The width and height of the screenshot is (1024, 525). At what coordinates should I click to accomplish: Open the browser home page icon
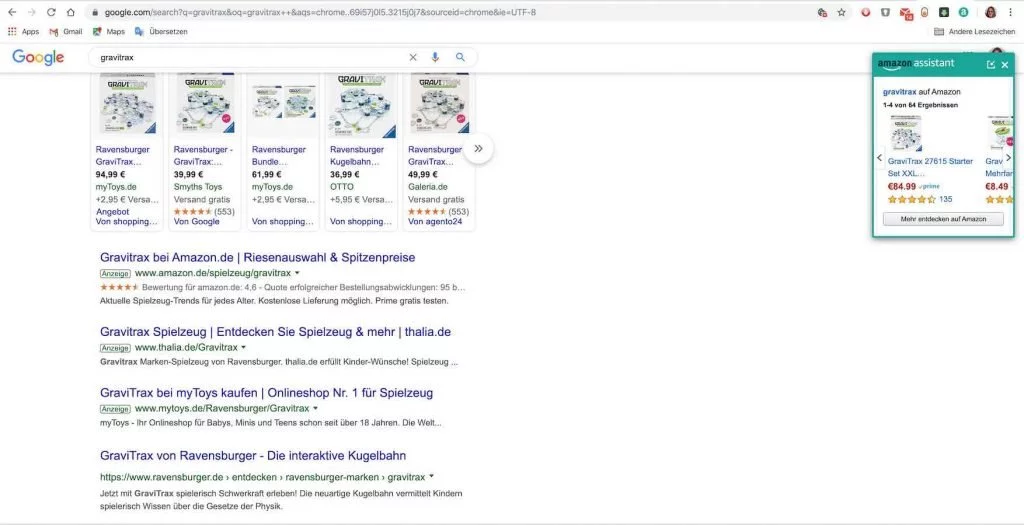click(x=71, y=12)
